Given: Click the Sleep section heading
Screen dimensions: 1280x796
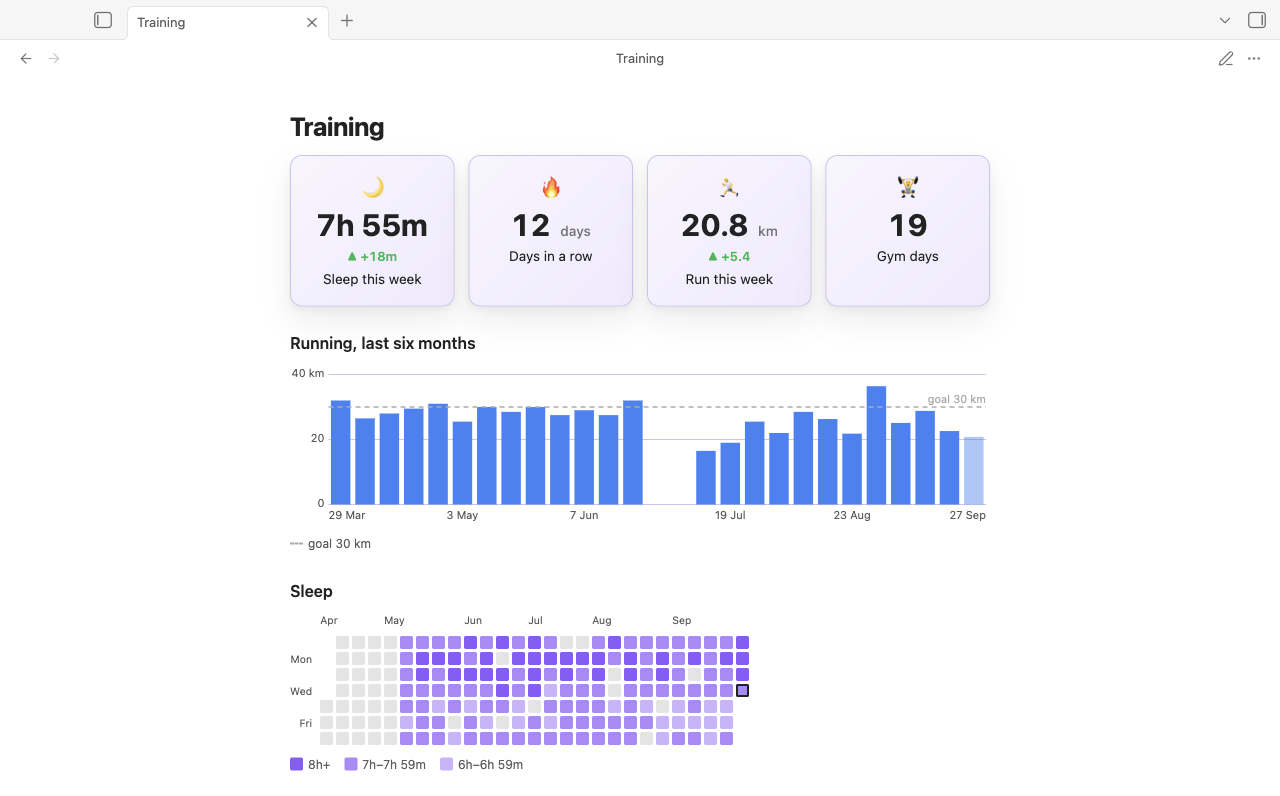Looking at the screenshot, I should pos(311,591).
